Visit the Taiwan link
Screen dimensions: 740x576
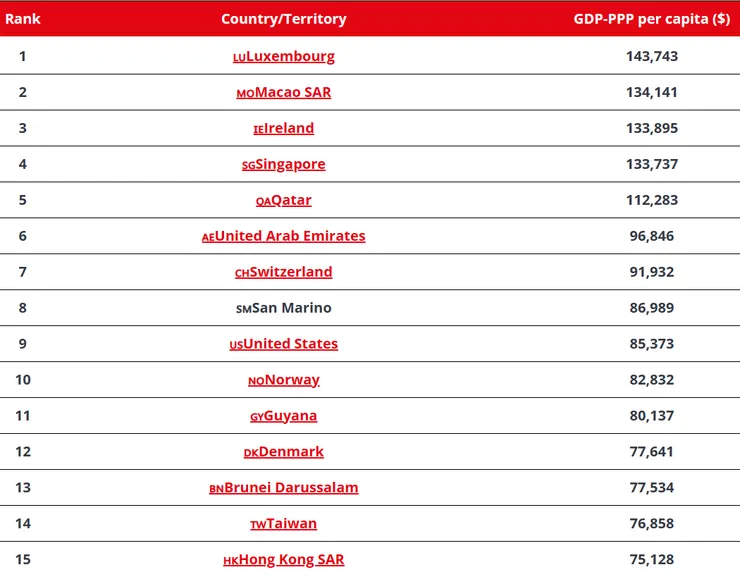284,523
